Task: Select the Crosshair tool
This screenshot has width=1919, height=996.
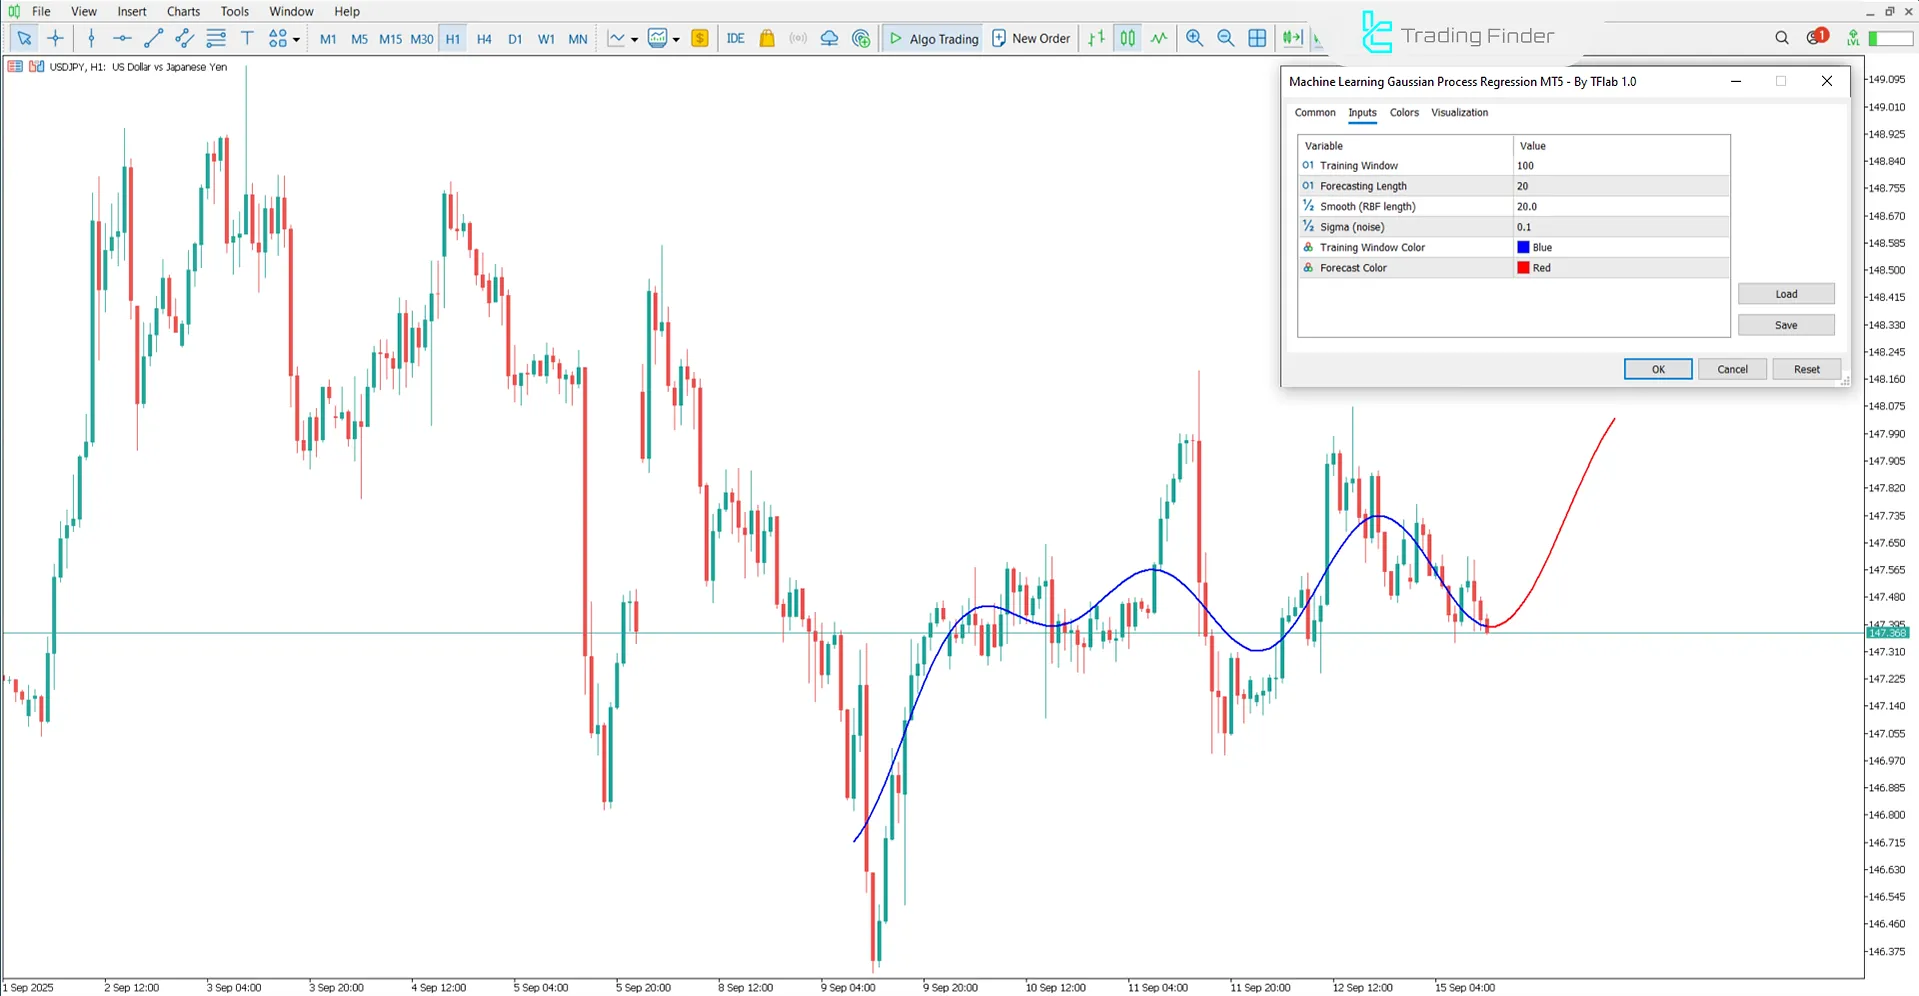Action: click(x=56, y=38)
